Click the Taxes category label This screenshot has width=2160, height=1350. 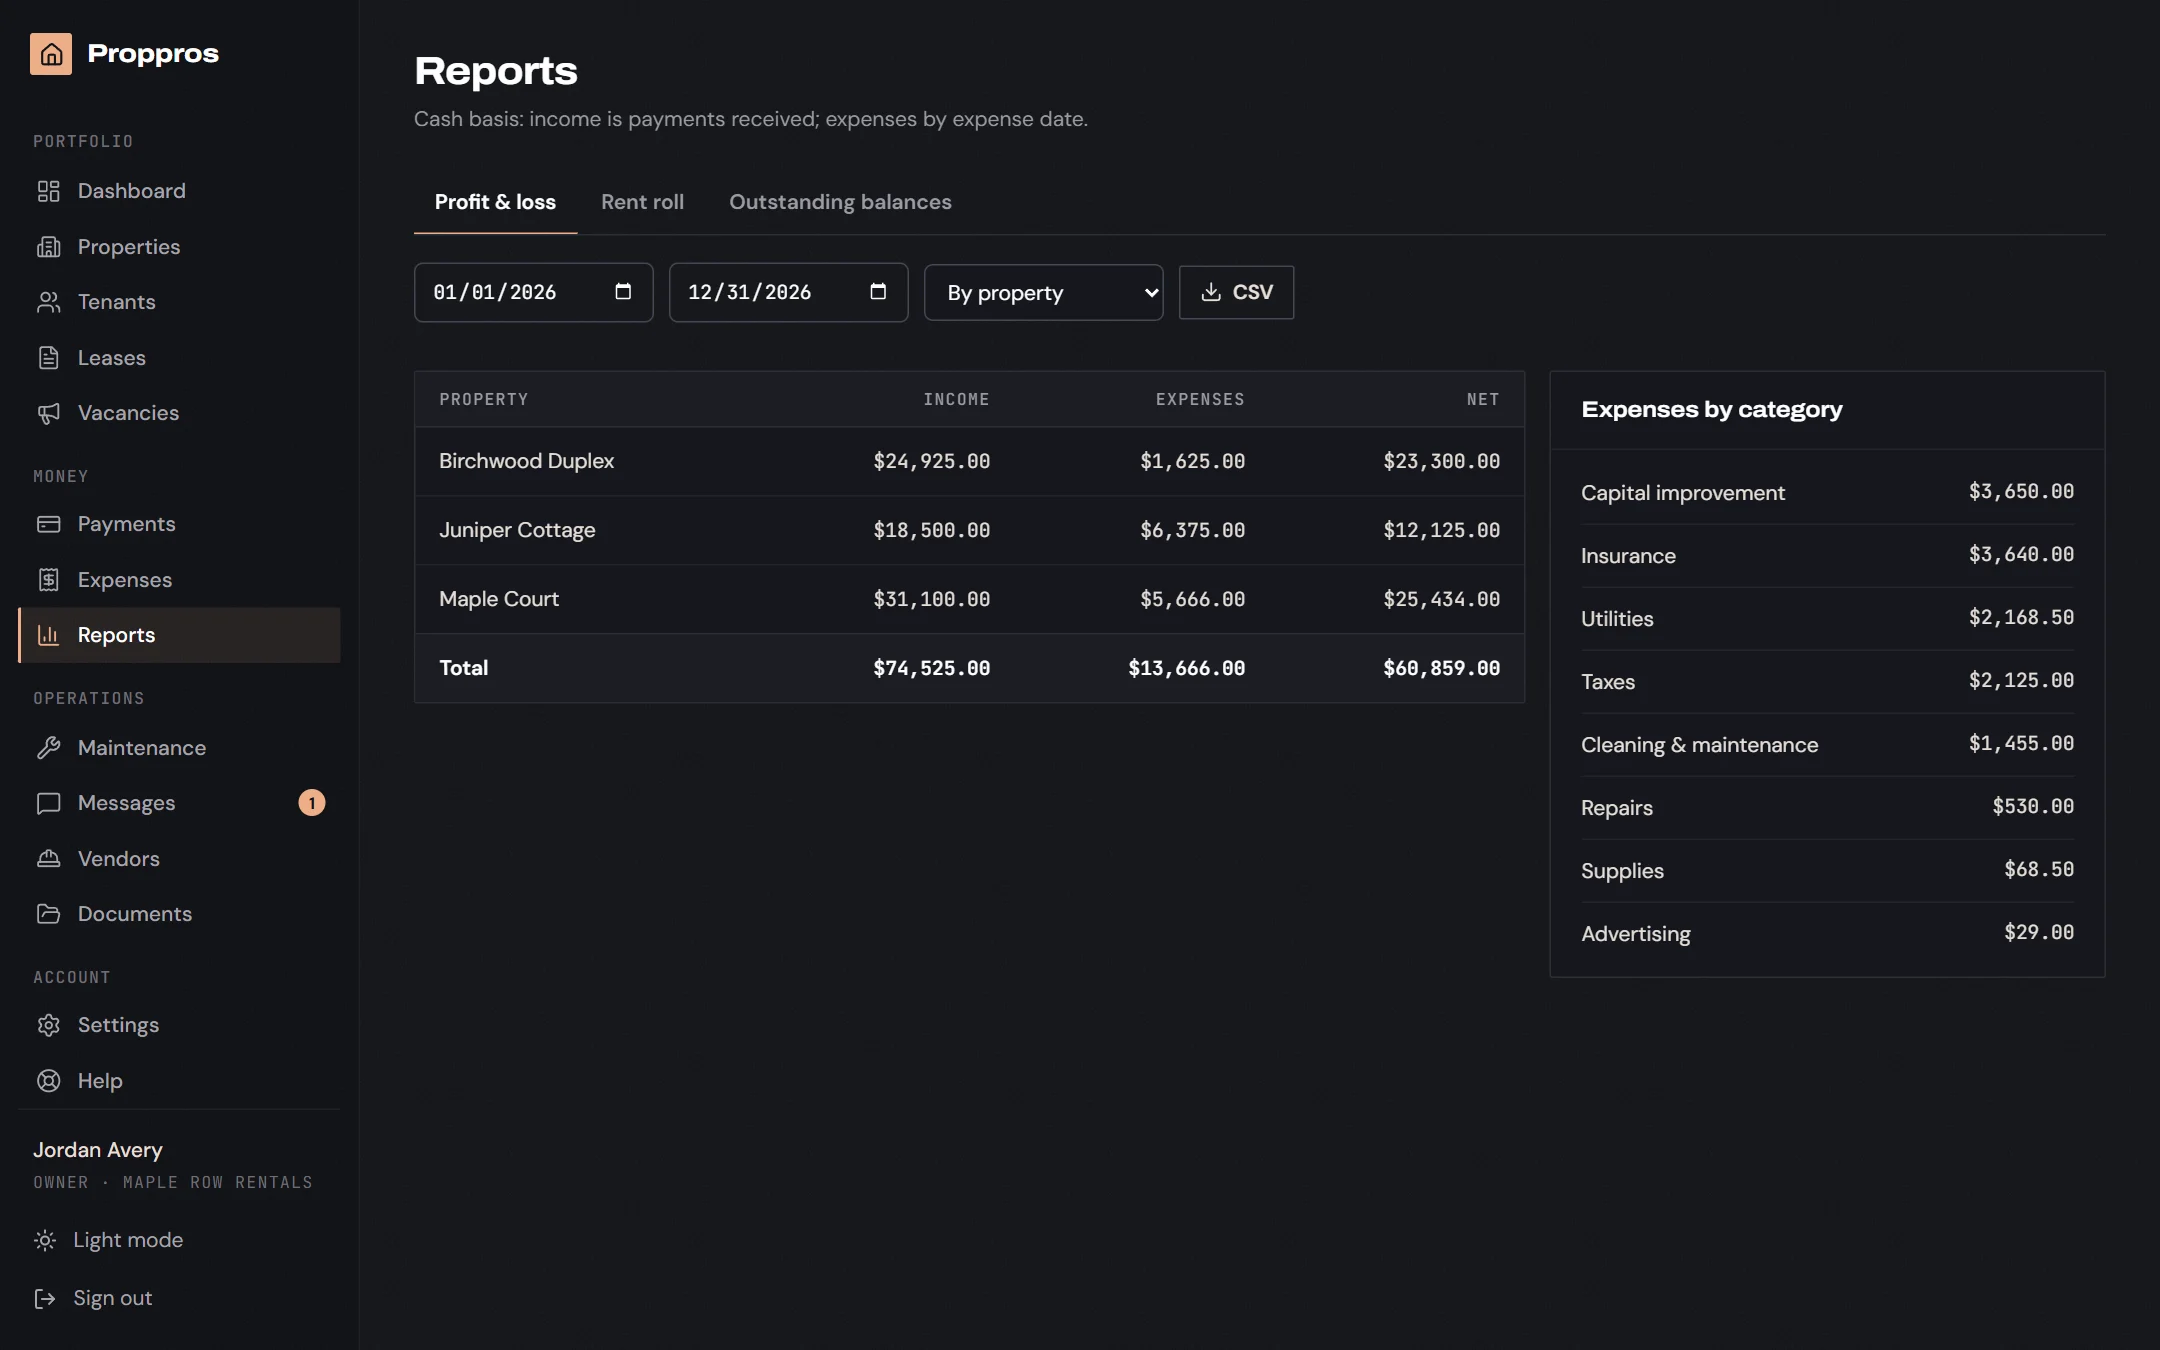coord(1608,682)
